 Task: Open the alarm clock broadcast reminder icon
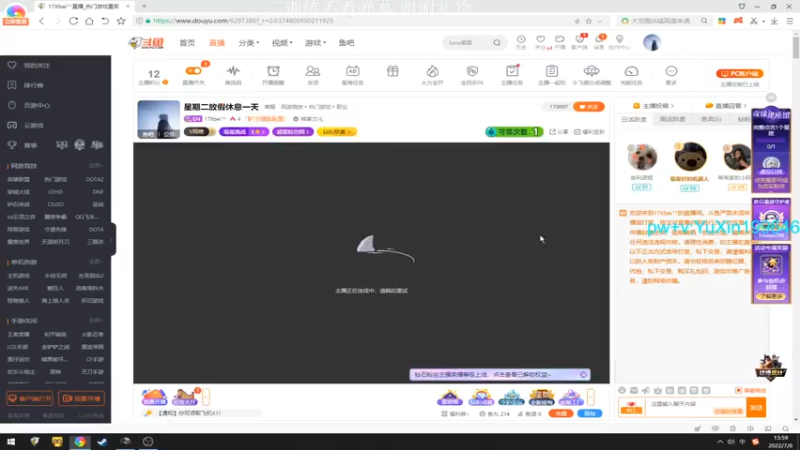click(x=273, y=71)
